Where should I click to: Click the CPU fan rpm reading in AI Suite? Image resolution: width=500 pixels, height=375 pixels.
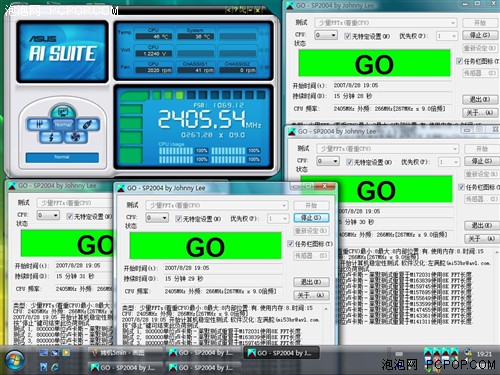[154, 70]
